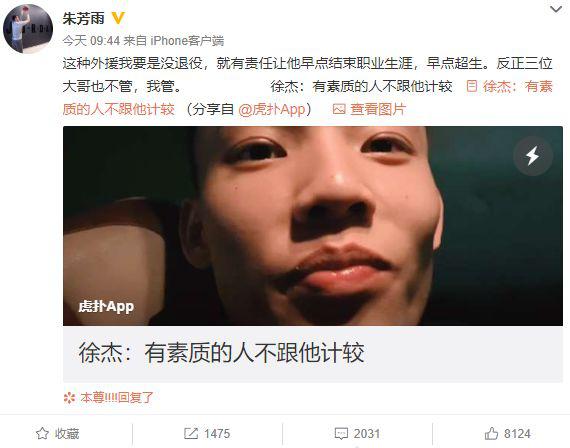Toggle 收藏 star to favorite the post

click(58, 433)
